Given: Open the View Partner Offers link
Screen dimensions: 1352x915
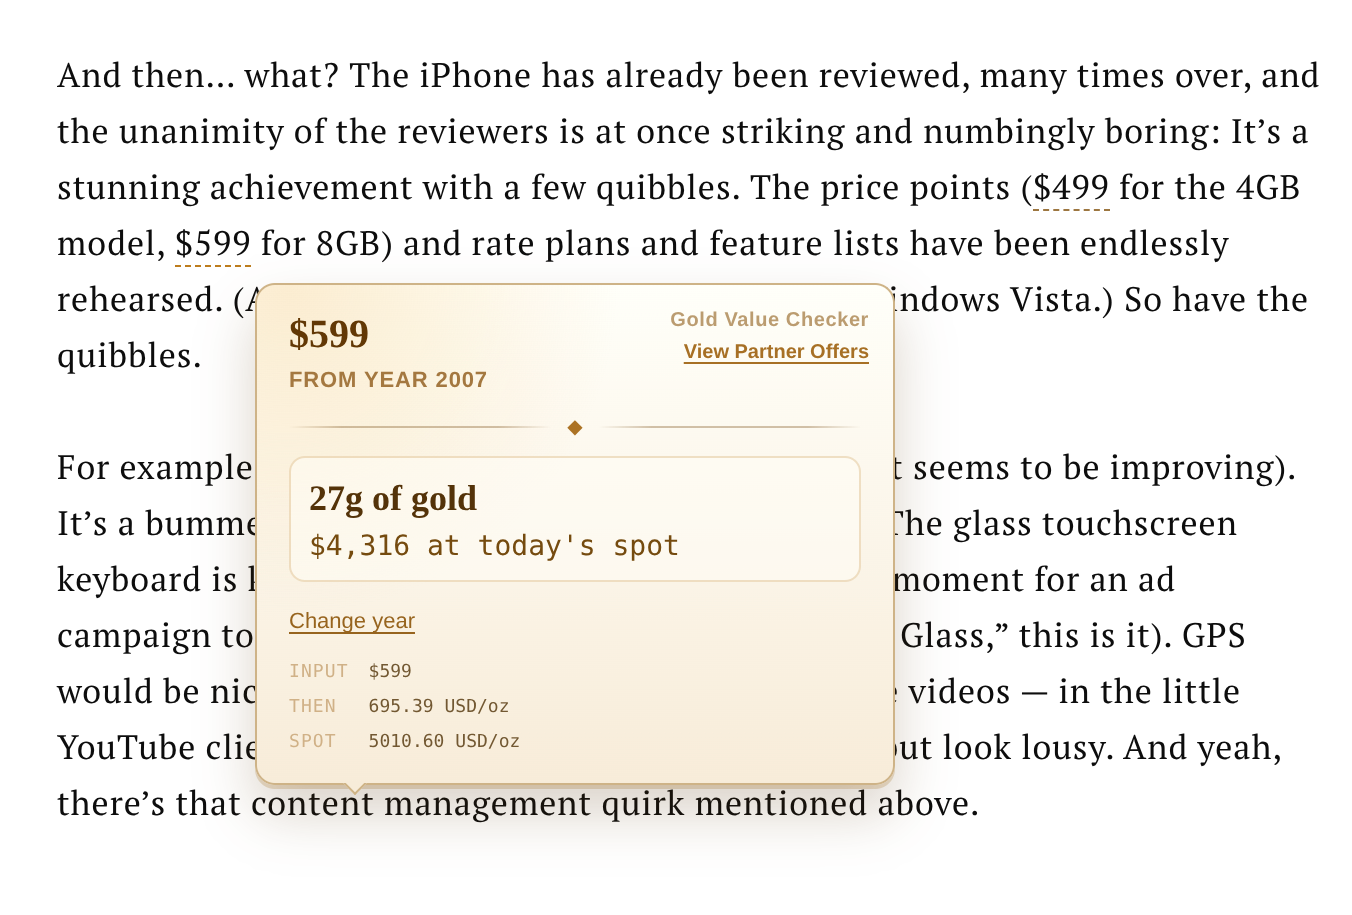Looking at the screenshot, I should click(776, 351).
